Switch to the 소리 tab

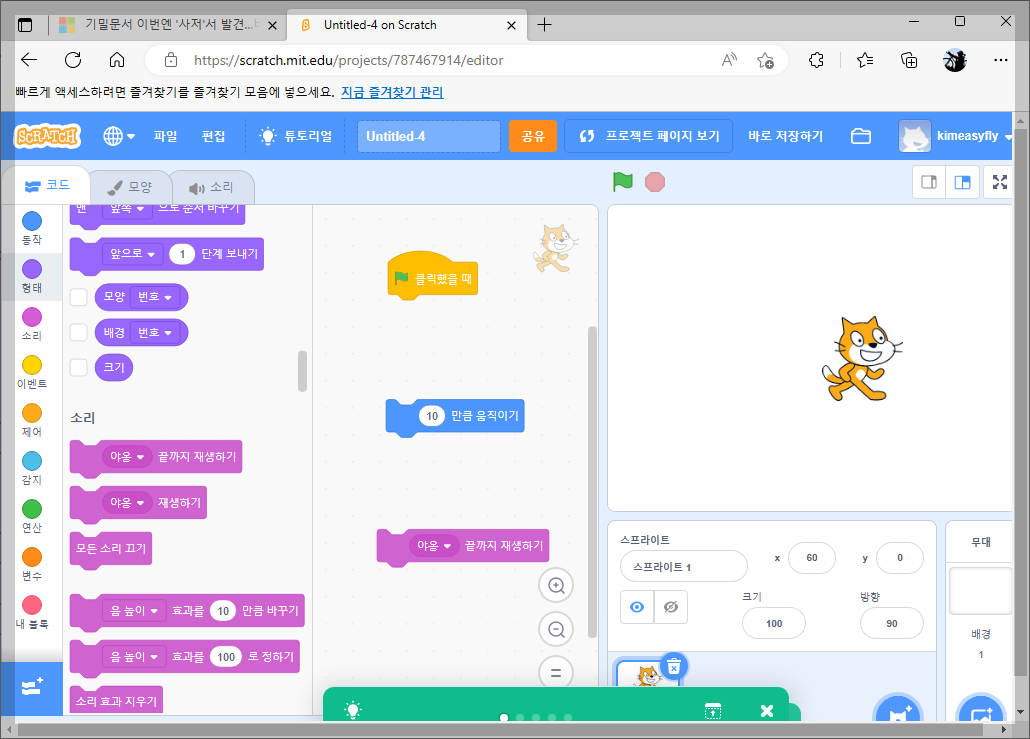tap(212, 187)
